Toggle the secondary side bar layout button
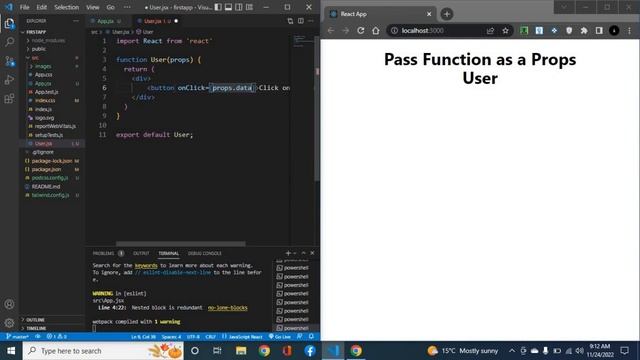This screenshot has width=640, height=360. [239, 7]
